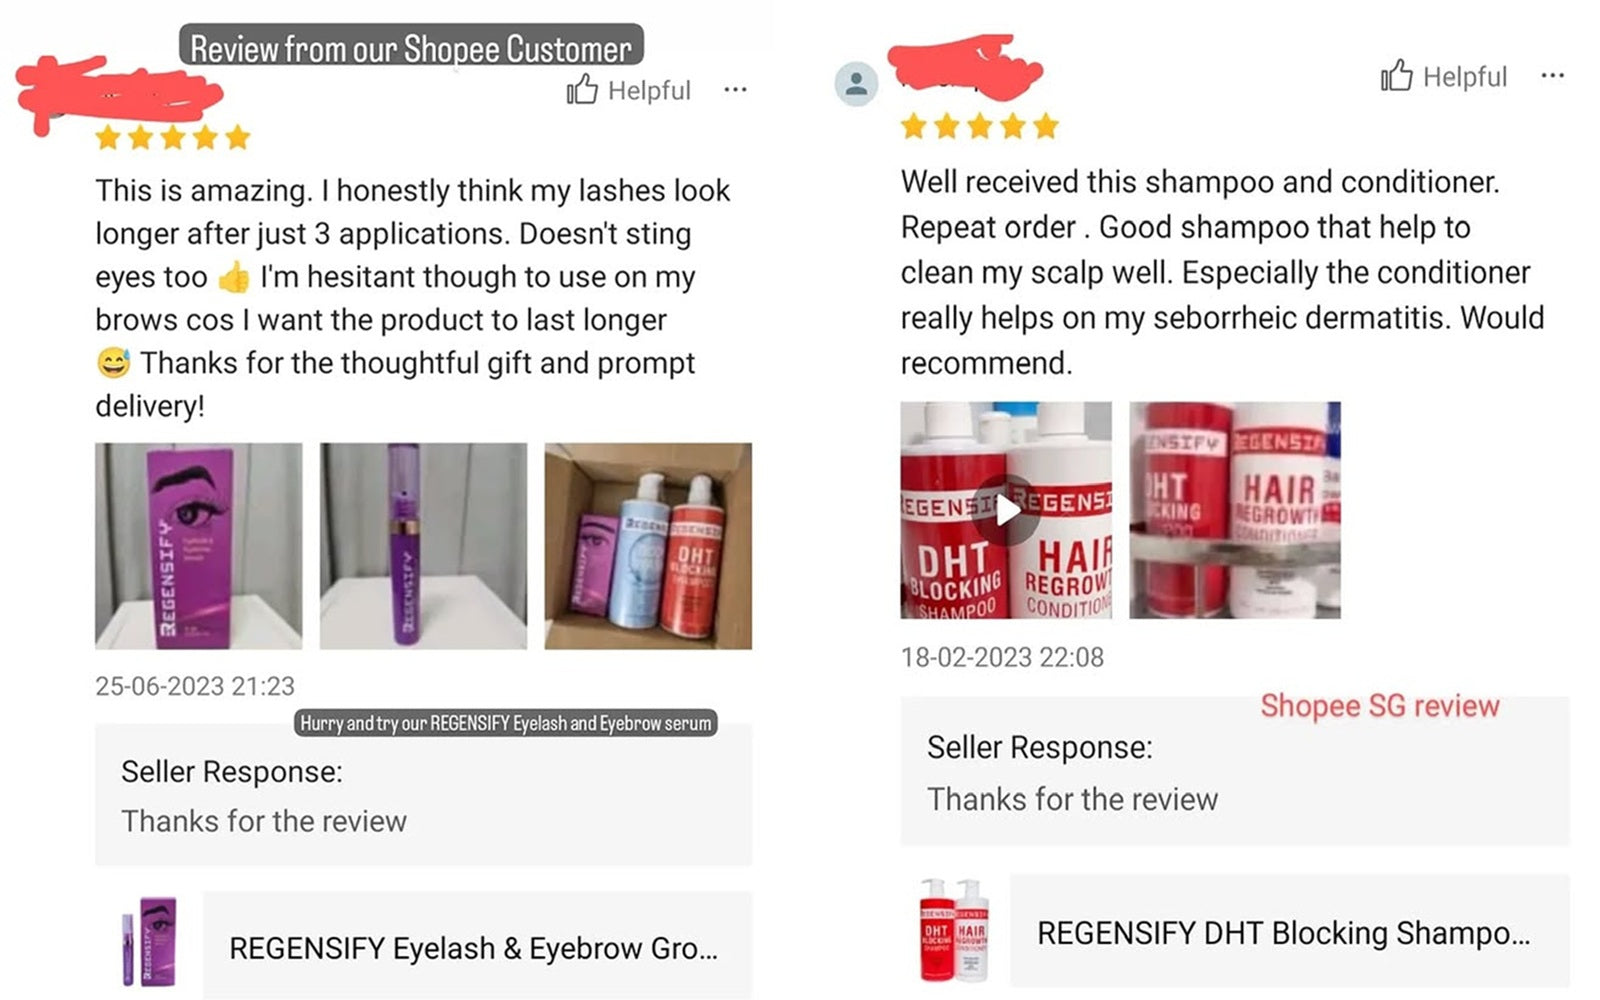The image size is (1600, 1000).
Task: Open REGENSIFY Eyelash product icon thumbnail
Action: (x=149, y=942)
